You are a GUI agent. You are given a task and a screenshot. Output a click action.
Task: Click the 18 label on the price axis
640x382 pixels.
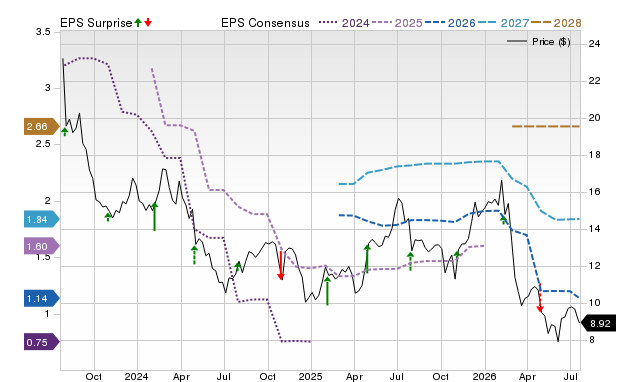[594, 155]
